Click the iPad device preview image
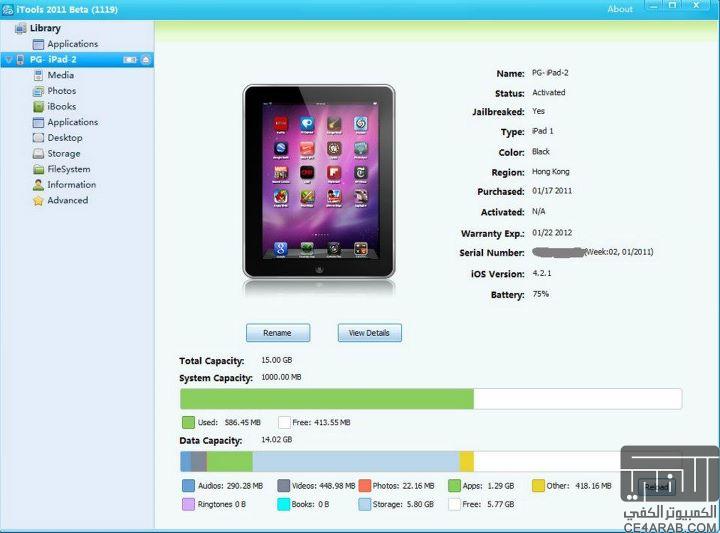 point(319,181)
